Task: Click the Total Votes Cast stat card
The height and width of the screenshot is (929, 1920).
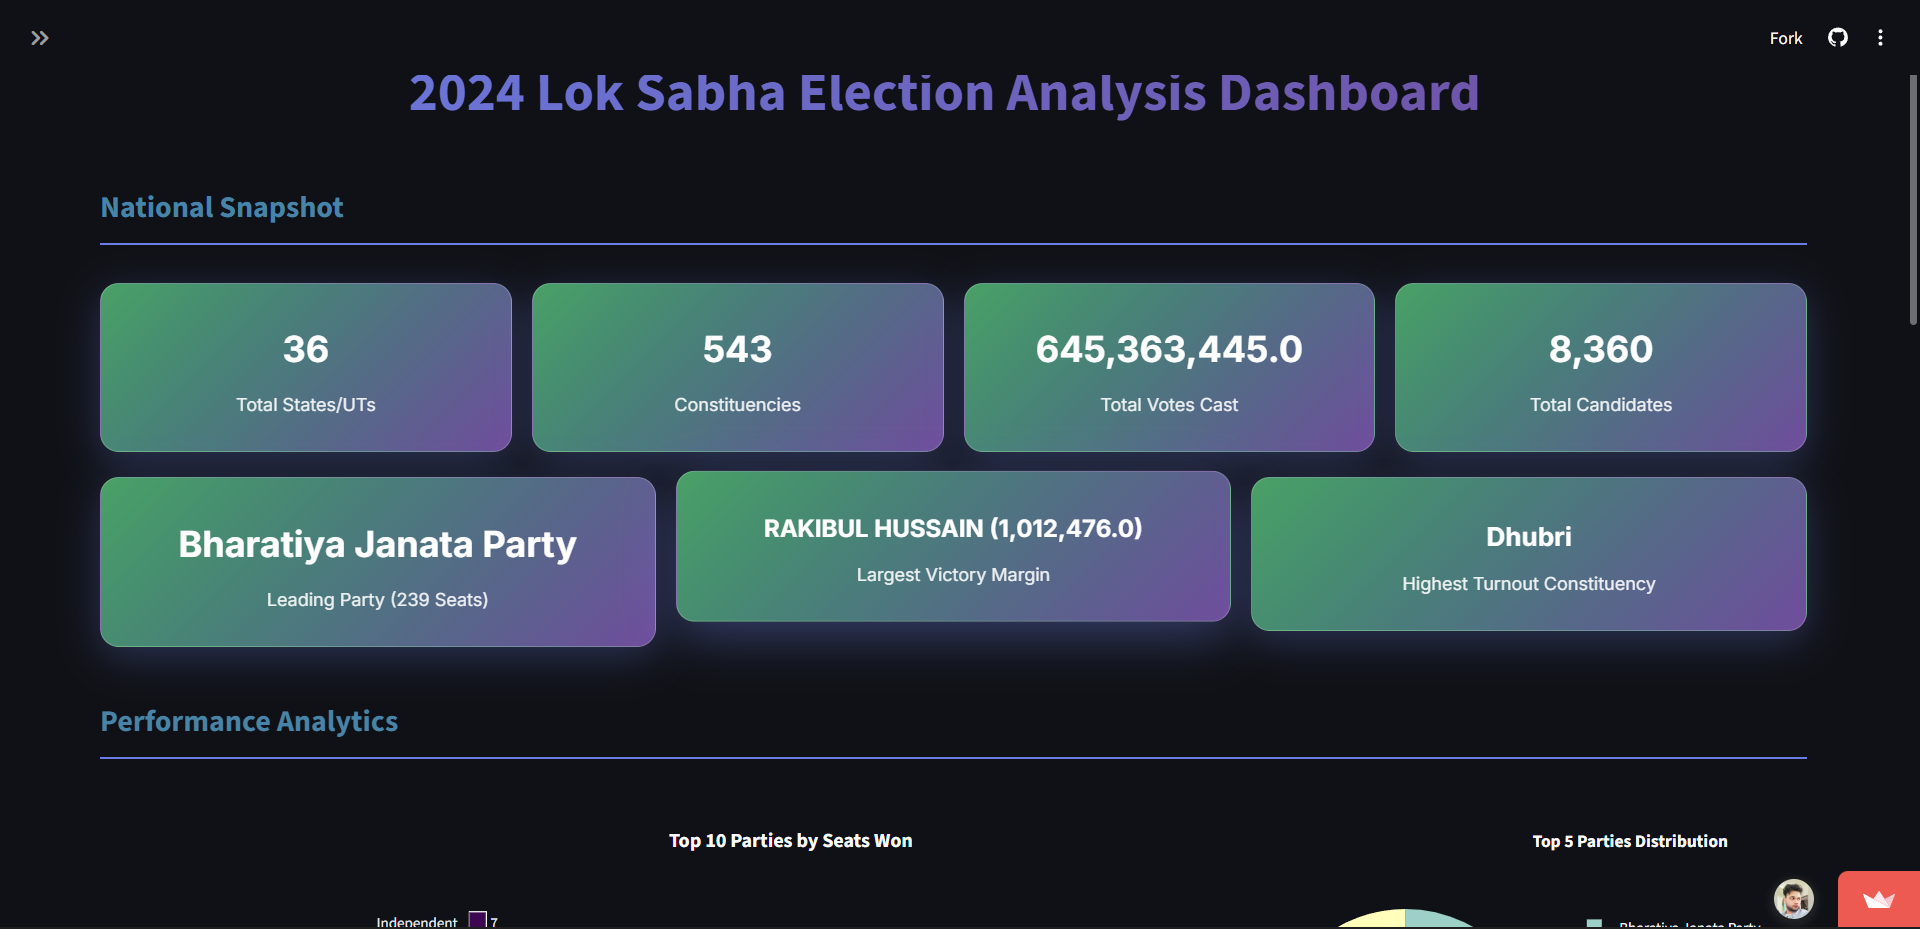Action: pyautogui.click(x=1168, y=367)
